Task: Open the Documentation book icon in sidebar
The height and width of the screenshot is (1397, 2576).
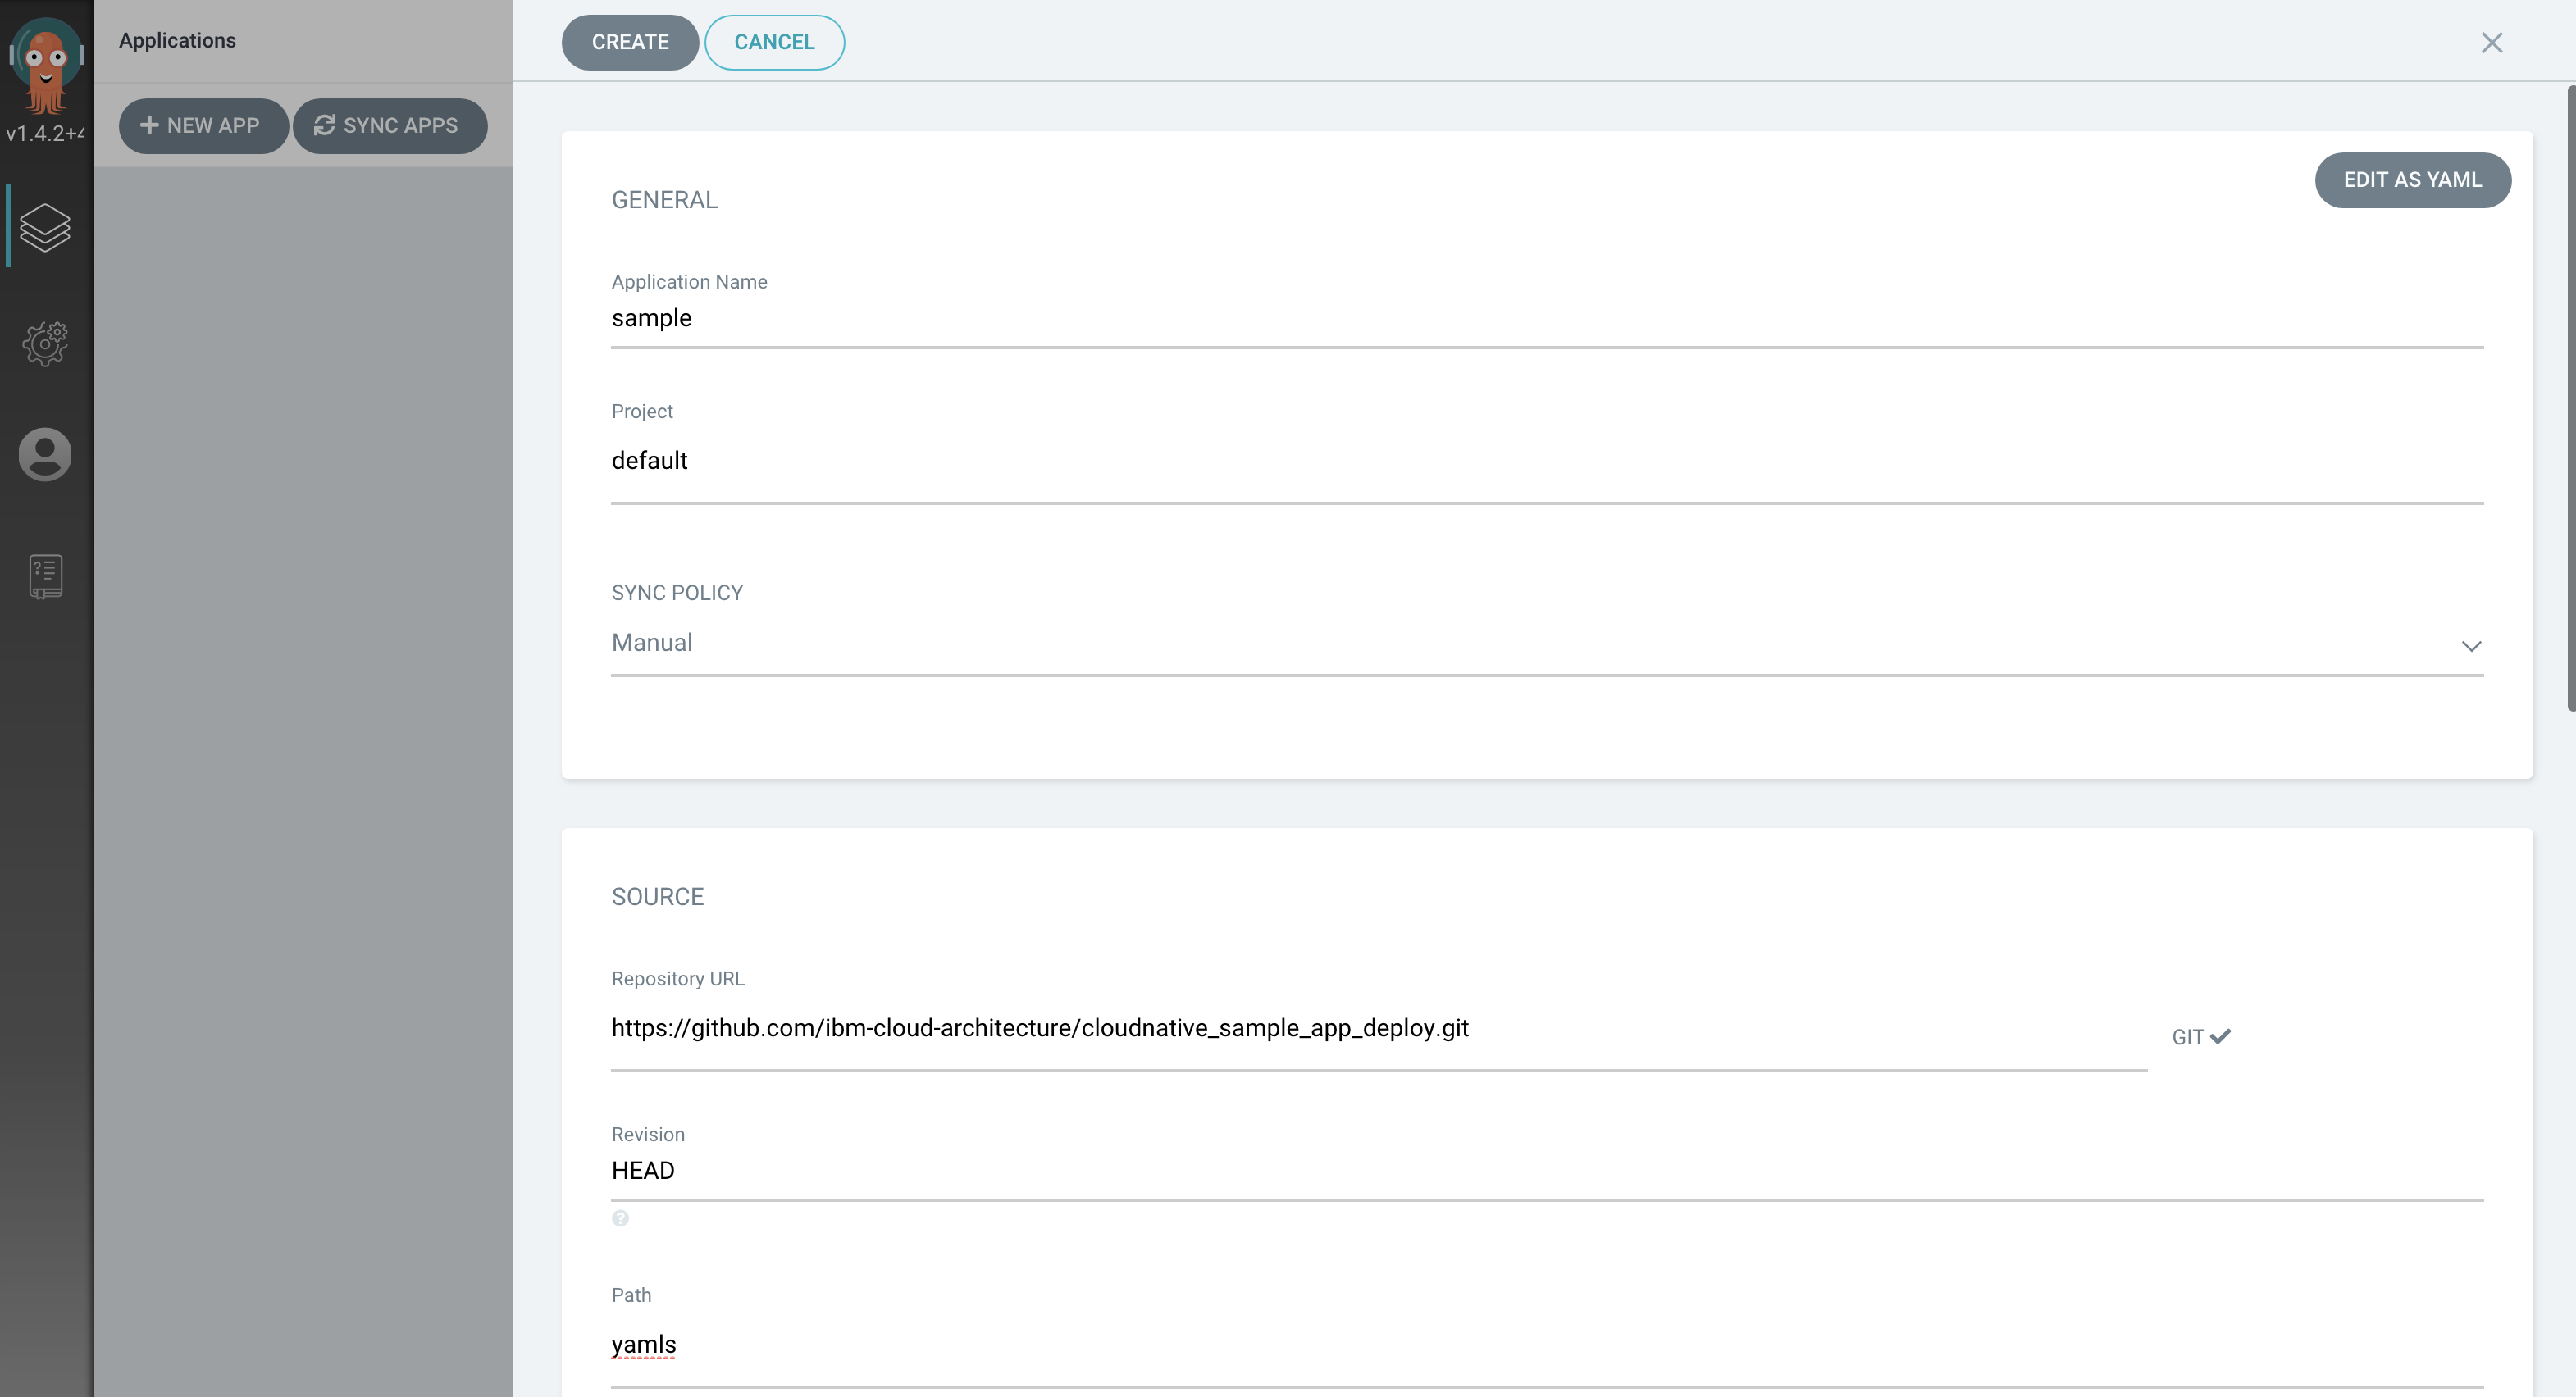Action: pos(45,577)
